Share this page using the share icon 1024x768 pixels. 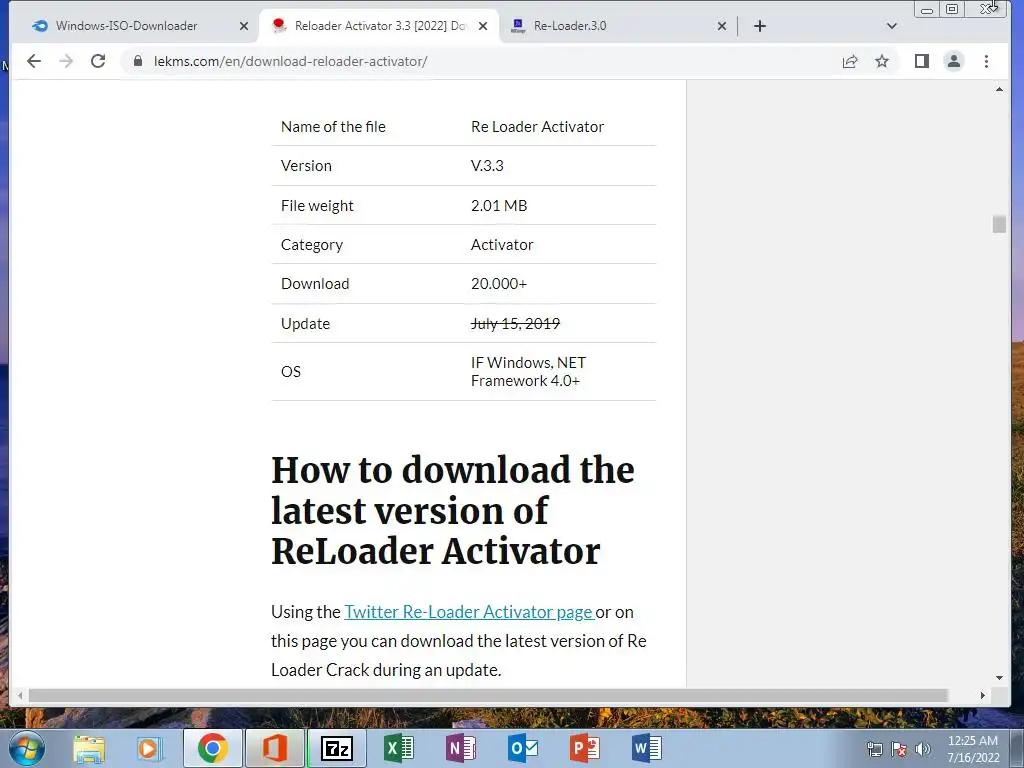(850, 61)
